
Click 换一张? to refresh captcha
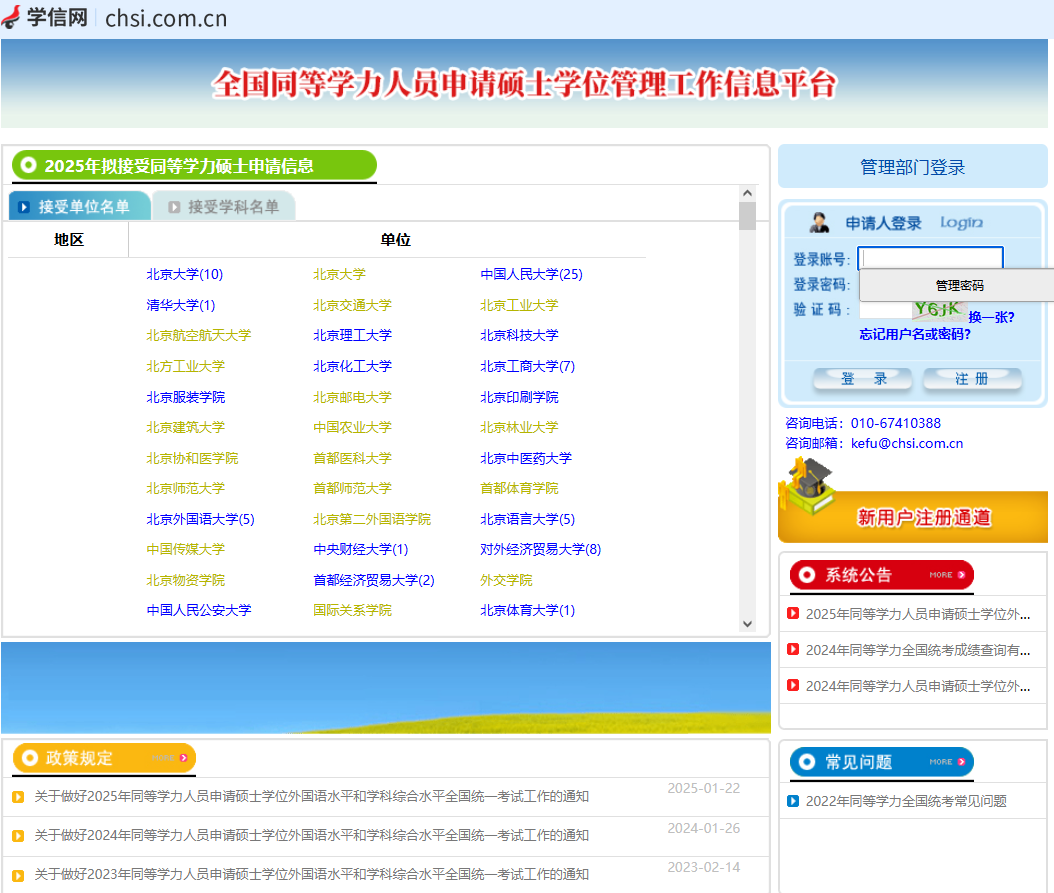click(991, 317)
